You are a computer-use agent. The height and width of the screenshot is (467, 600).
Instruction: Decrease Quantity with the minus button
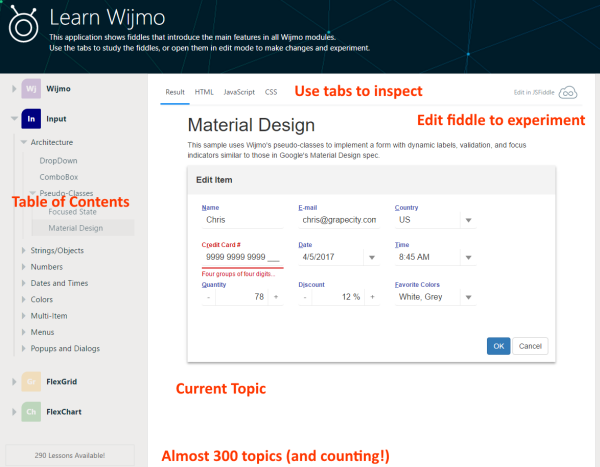pos(209,297)
